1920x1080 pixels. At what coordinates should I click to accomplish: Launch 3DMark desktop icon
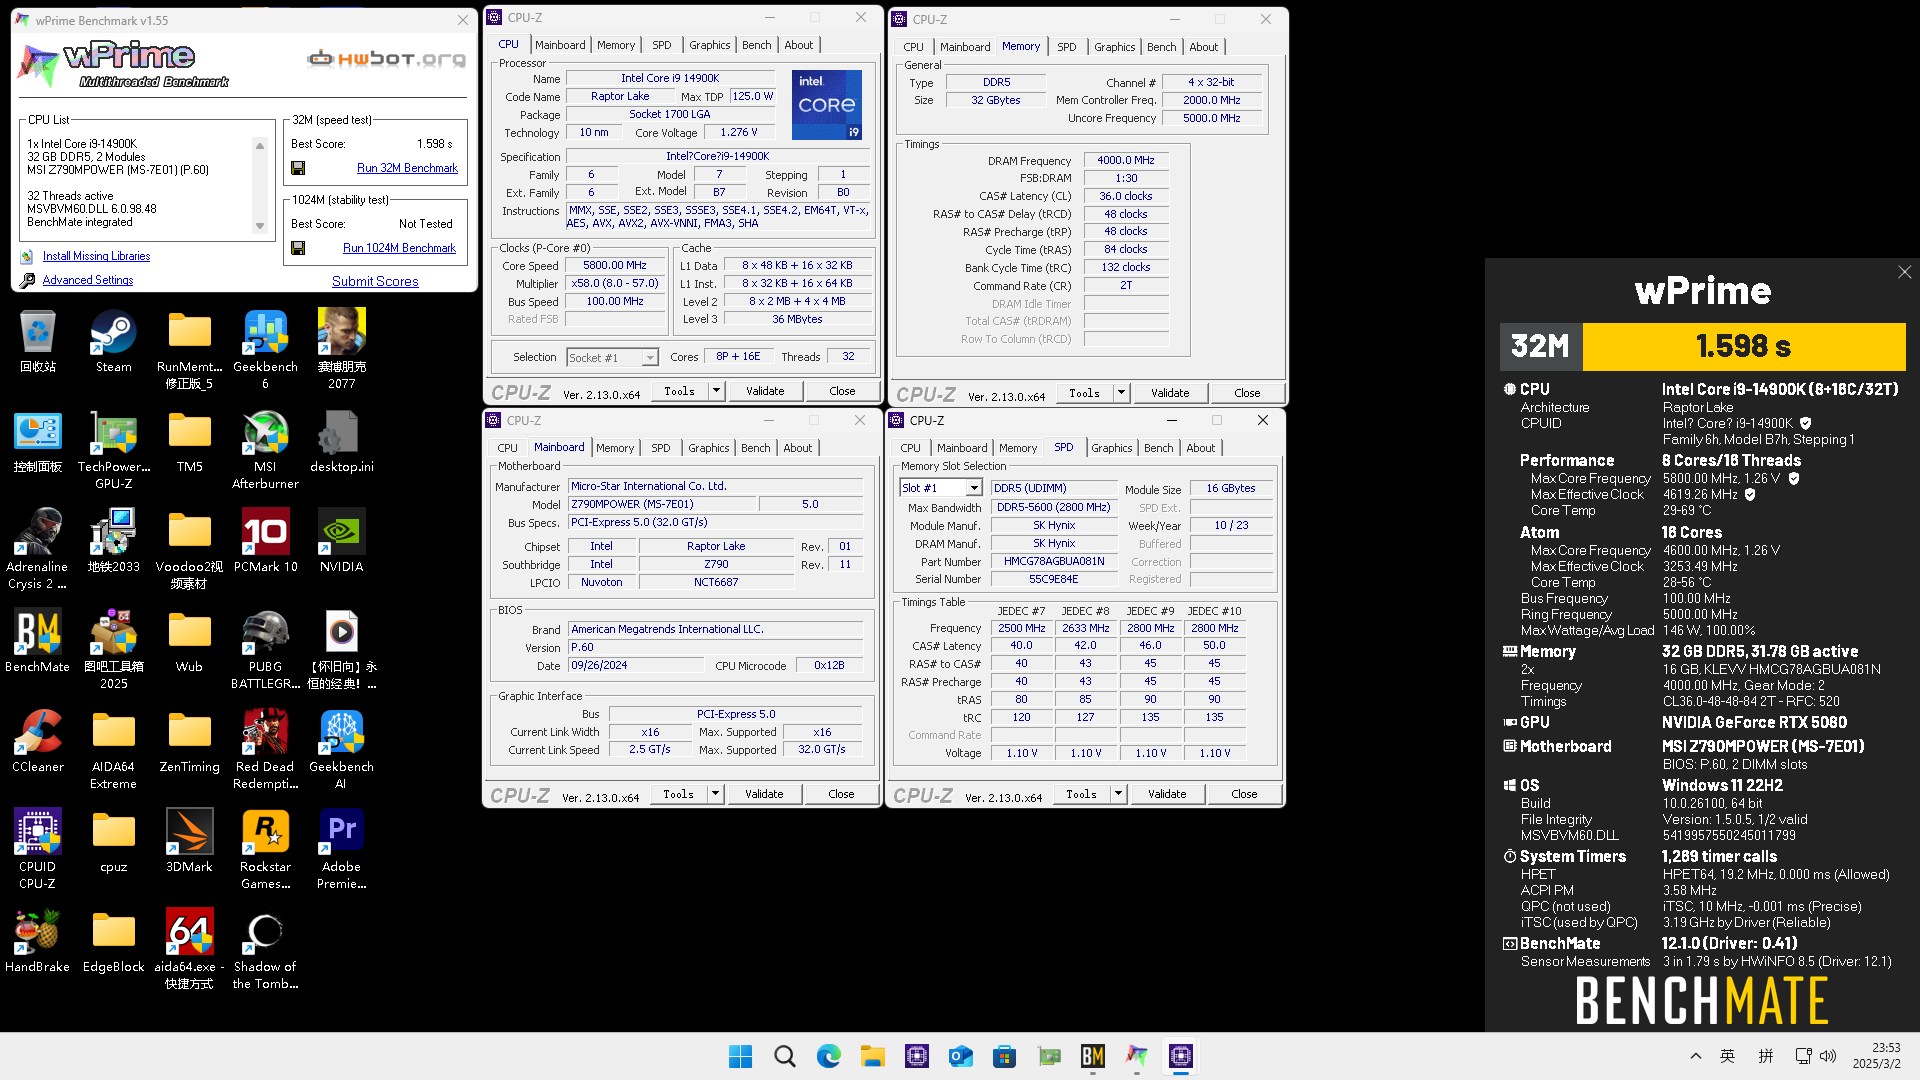coord(189,841)
